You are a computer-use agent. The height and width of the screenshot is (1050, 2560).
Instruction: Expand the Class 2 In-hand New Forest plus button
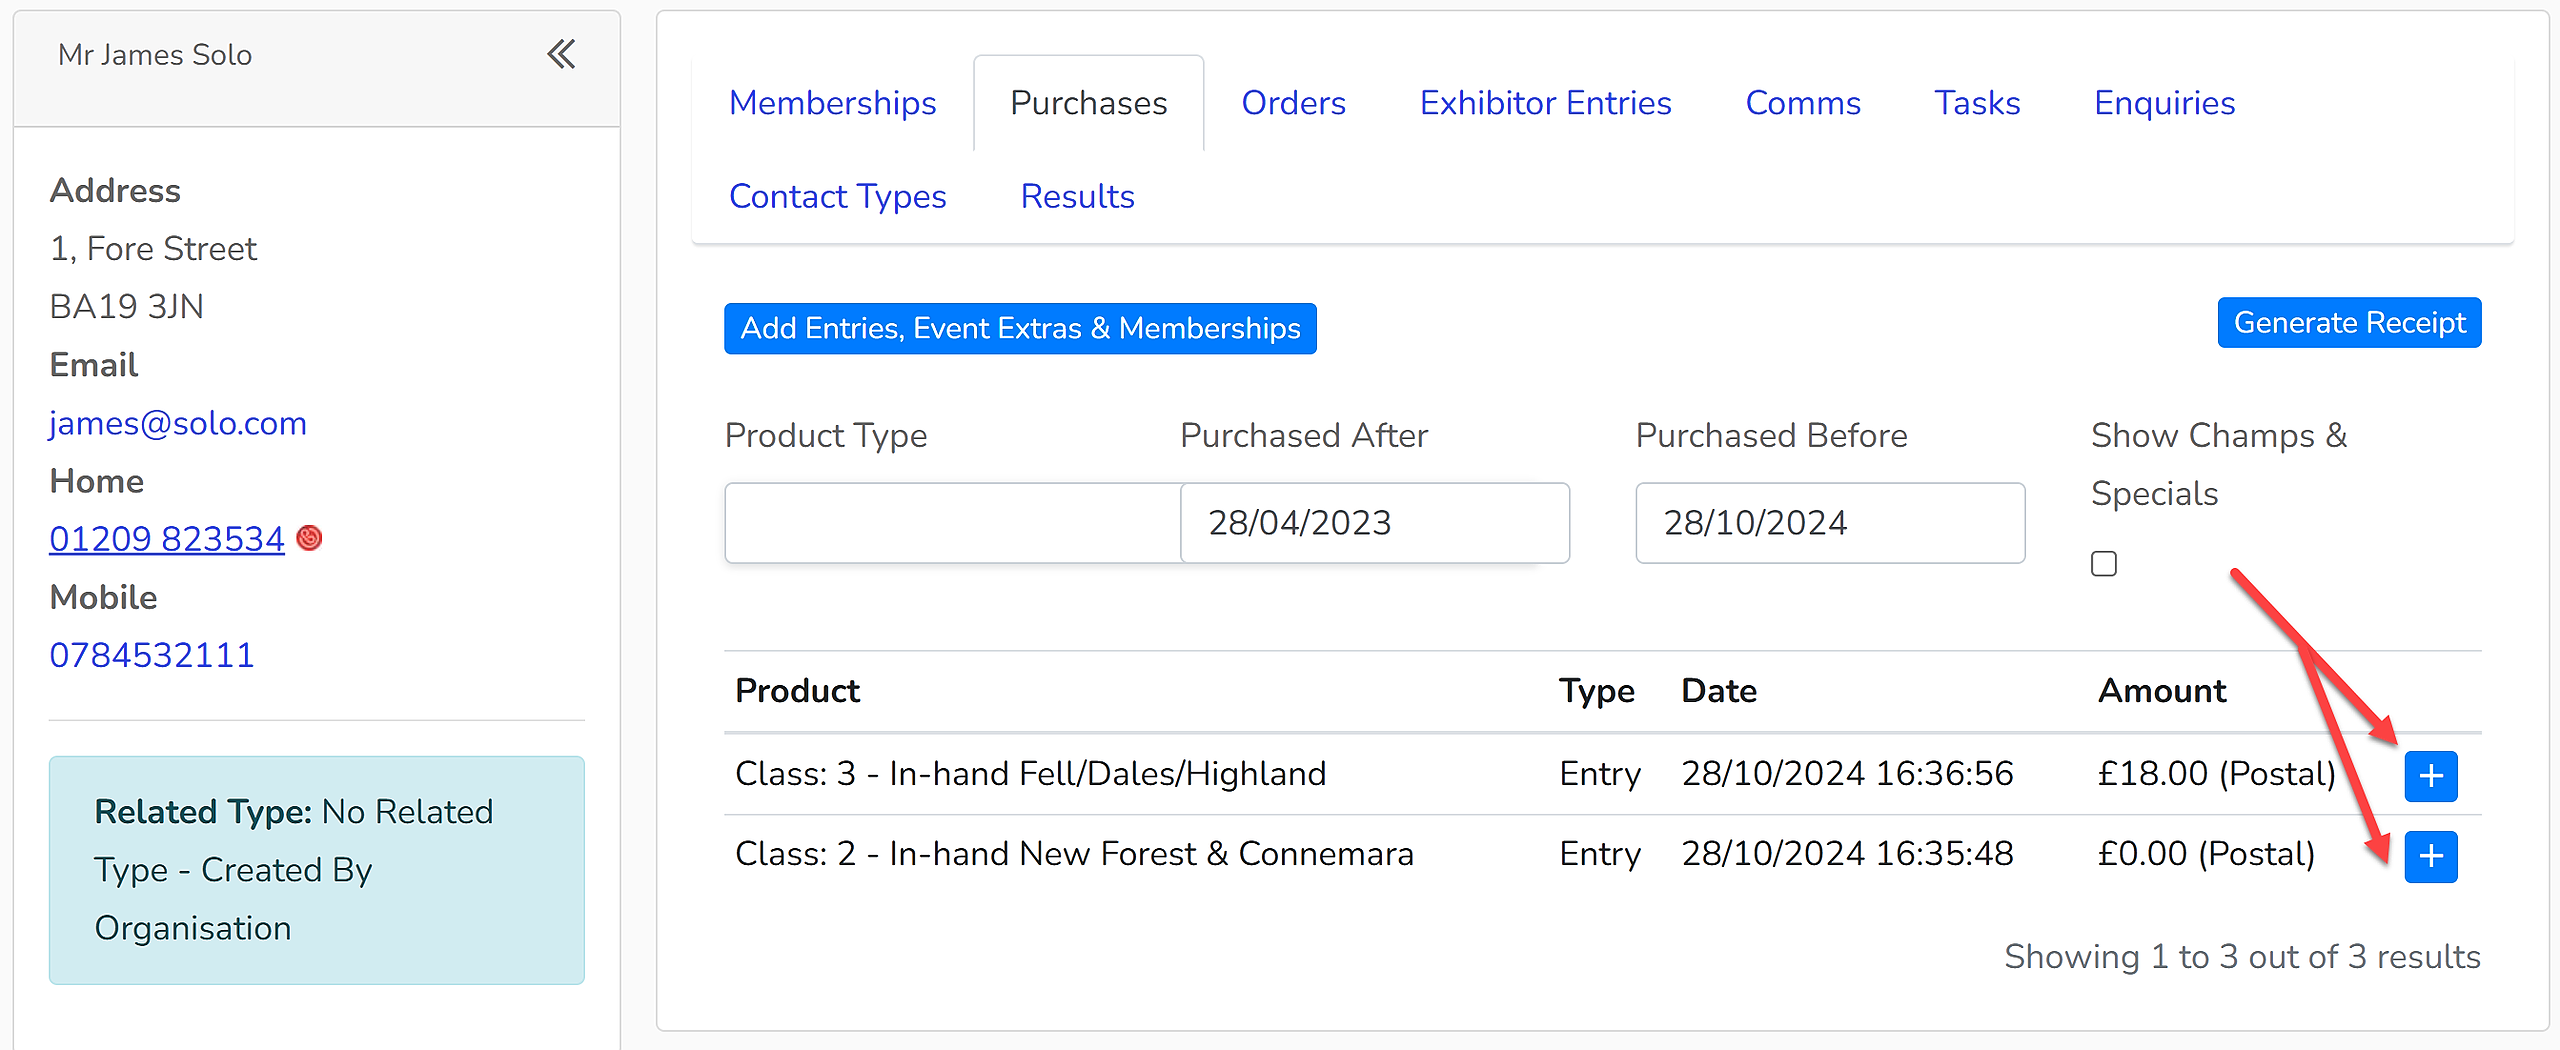(x=2431, y=857)
